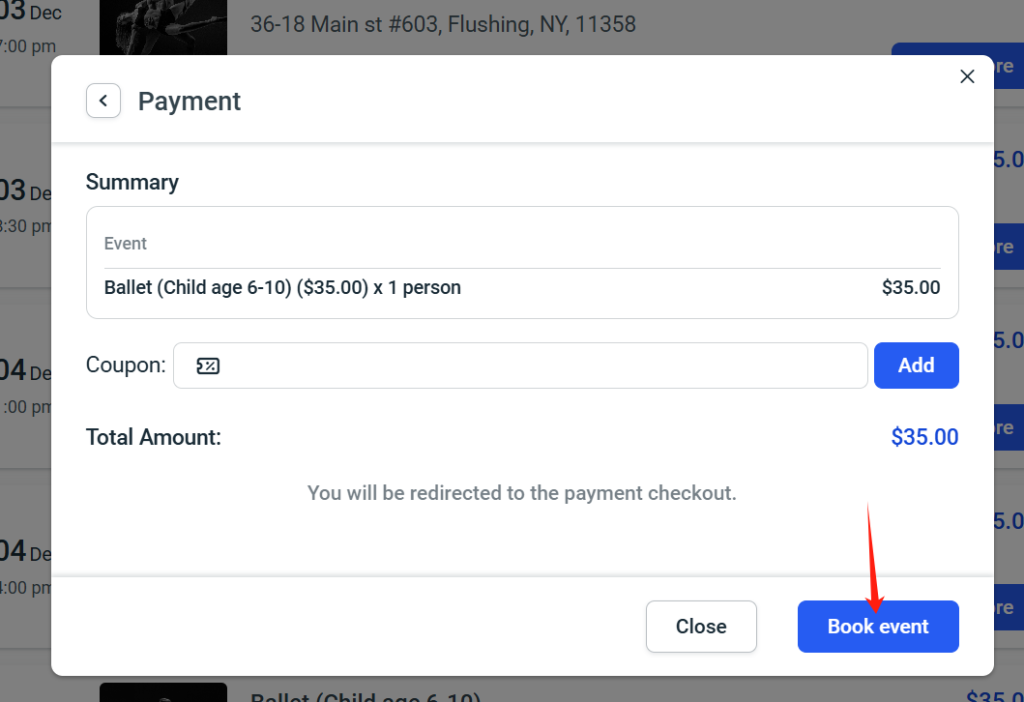Click the 36-18 Main st address text
The image size is (1024, 702).
pyautogui.click(x=442, y=24)
